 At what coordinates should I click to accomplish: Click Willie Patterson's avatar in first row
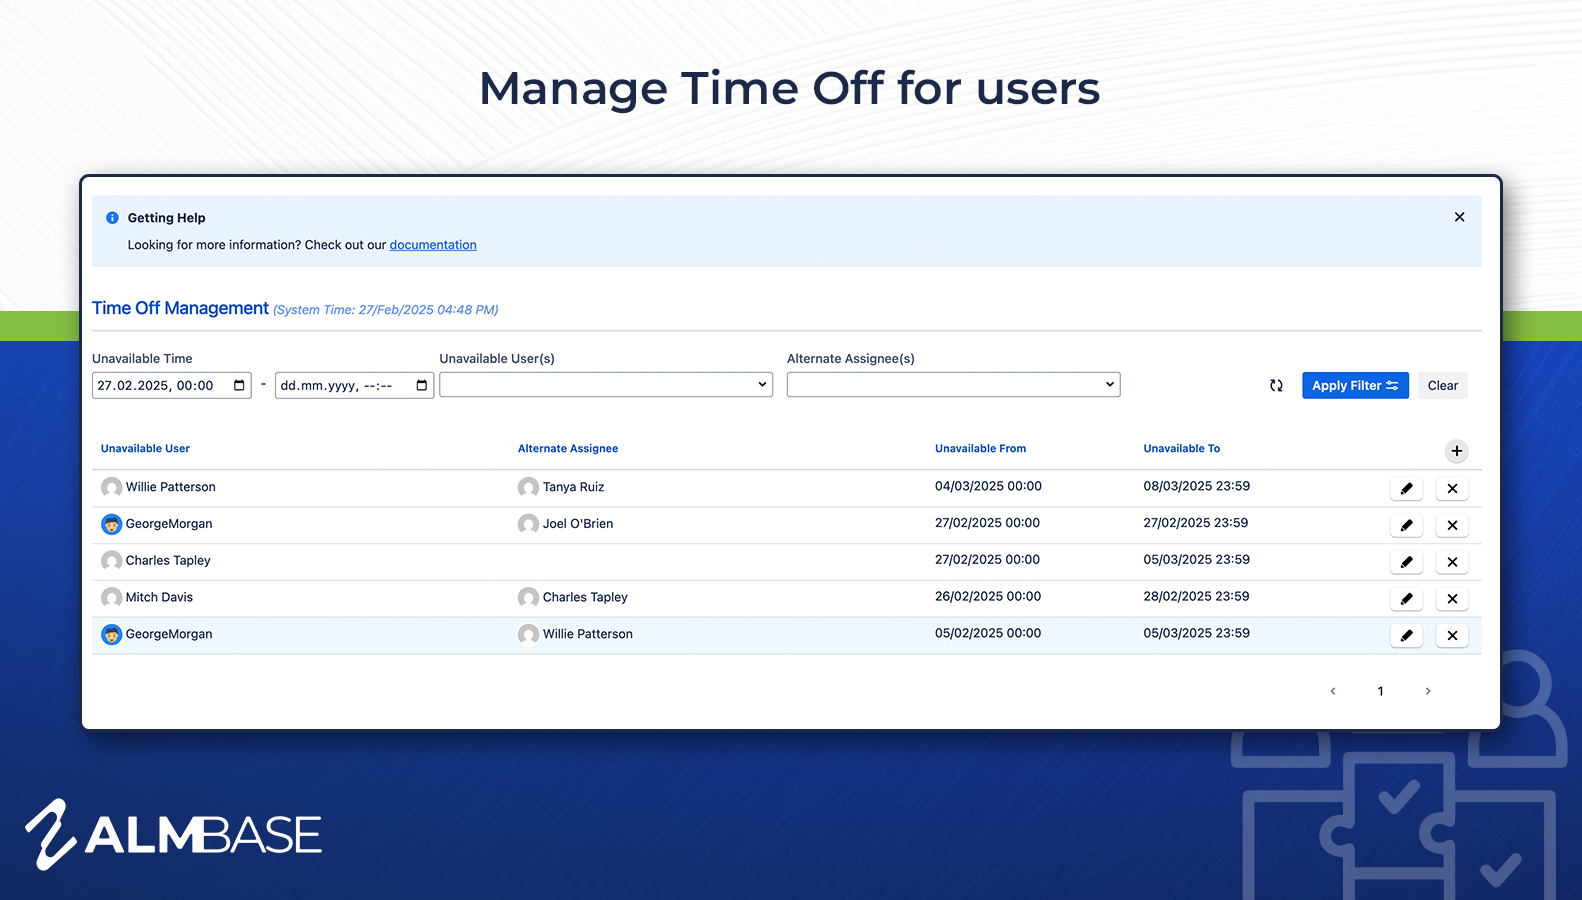click(112, 487)
